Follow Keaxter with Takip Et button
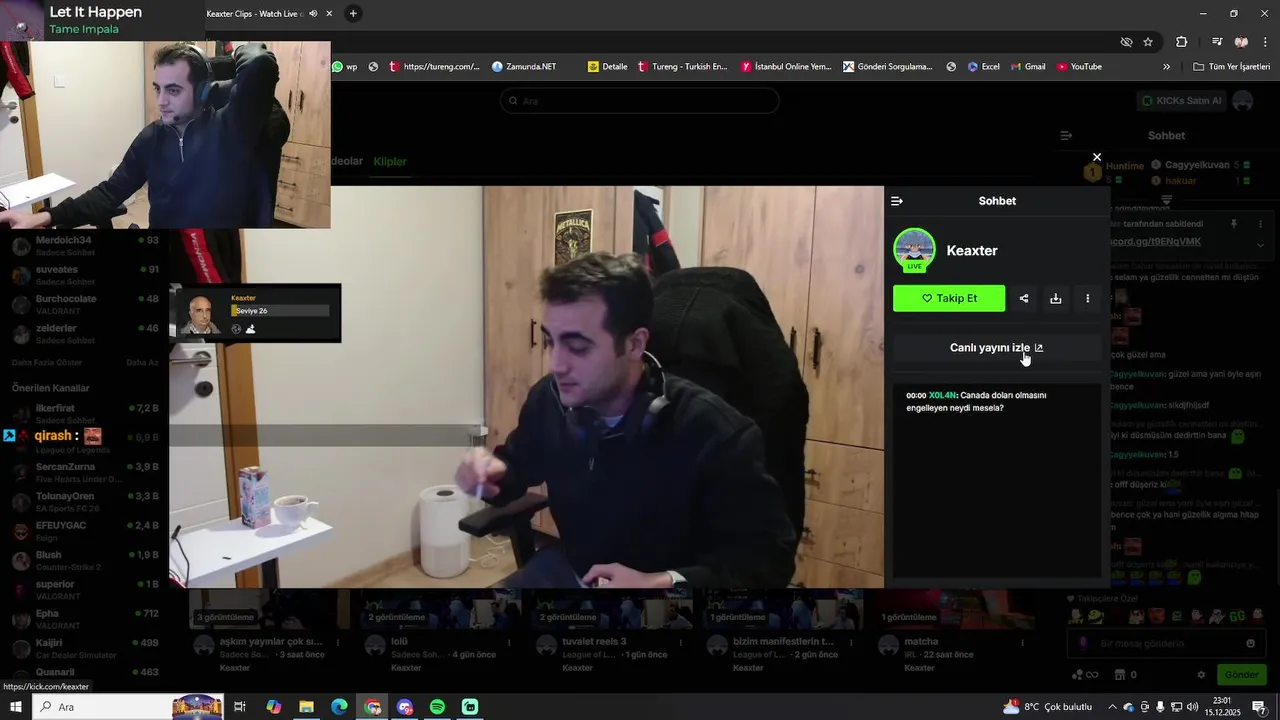Screen dimensions: 1280x720 point(949,298)
